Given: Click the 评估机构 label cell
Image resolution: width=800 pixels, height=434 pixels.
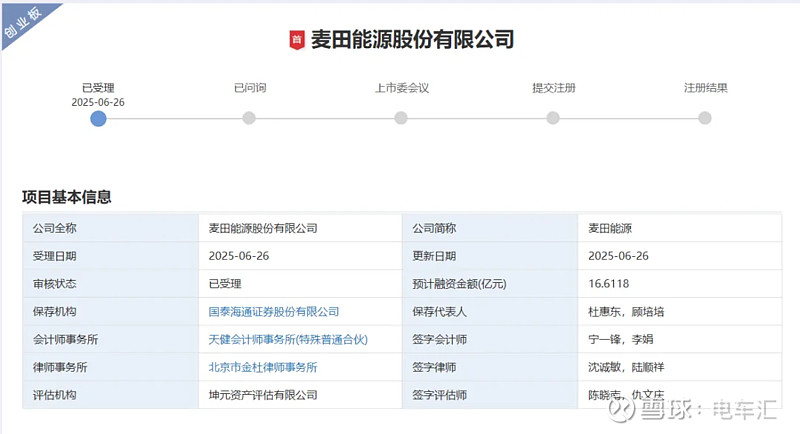Looking at the screenshot, I should [110, 395].
